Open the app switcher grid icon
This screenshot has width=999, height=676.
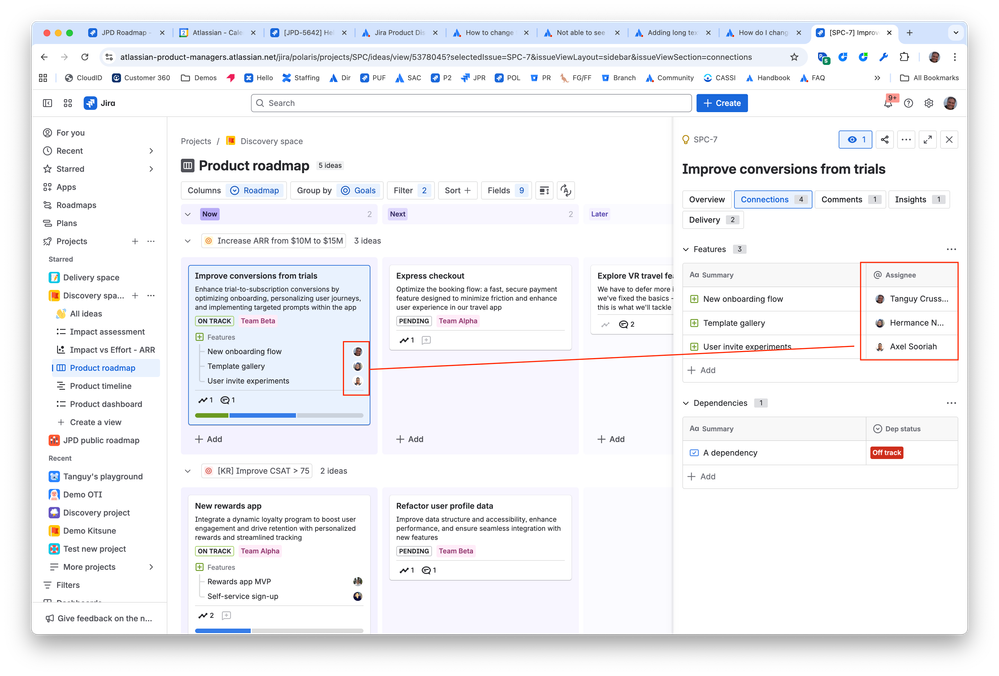68,103
